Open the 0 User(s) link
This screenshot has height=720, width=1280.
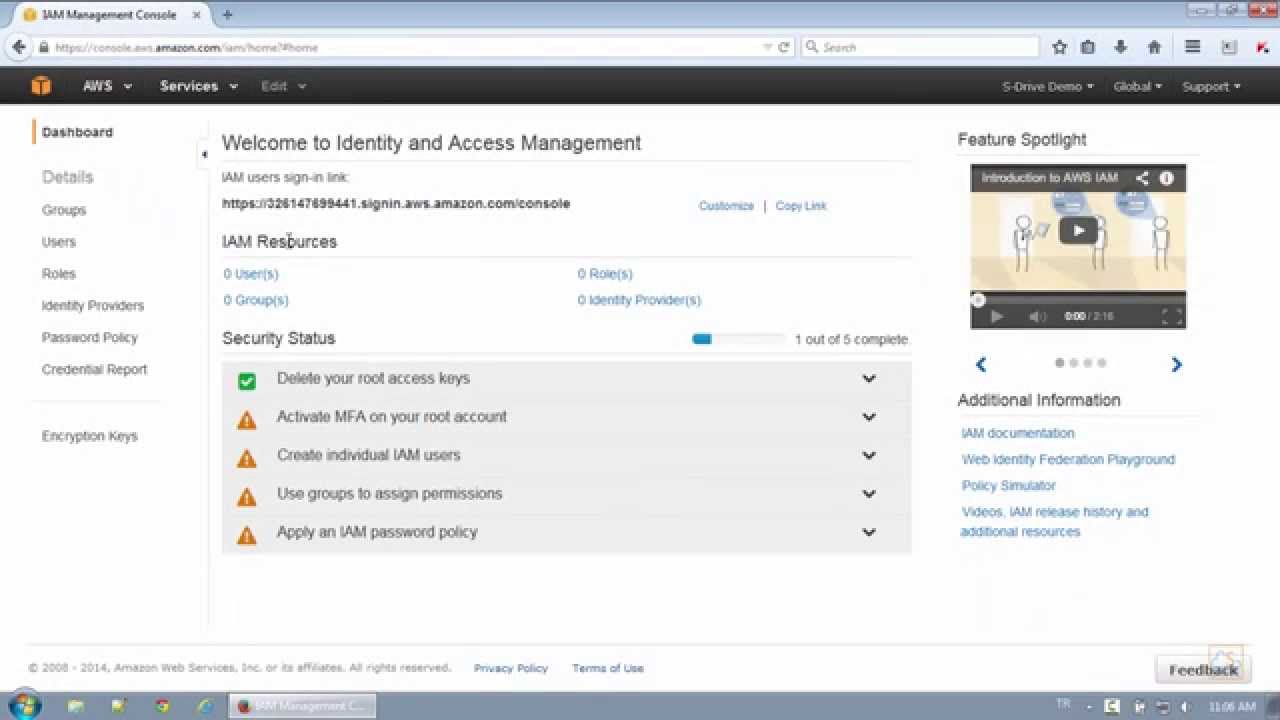[x=251, y=274]
